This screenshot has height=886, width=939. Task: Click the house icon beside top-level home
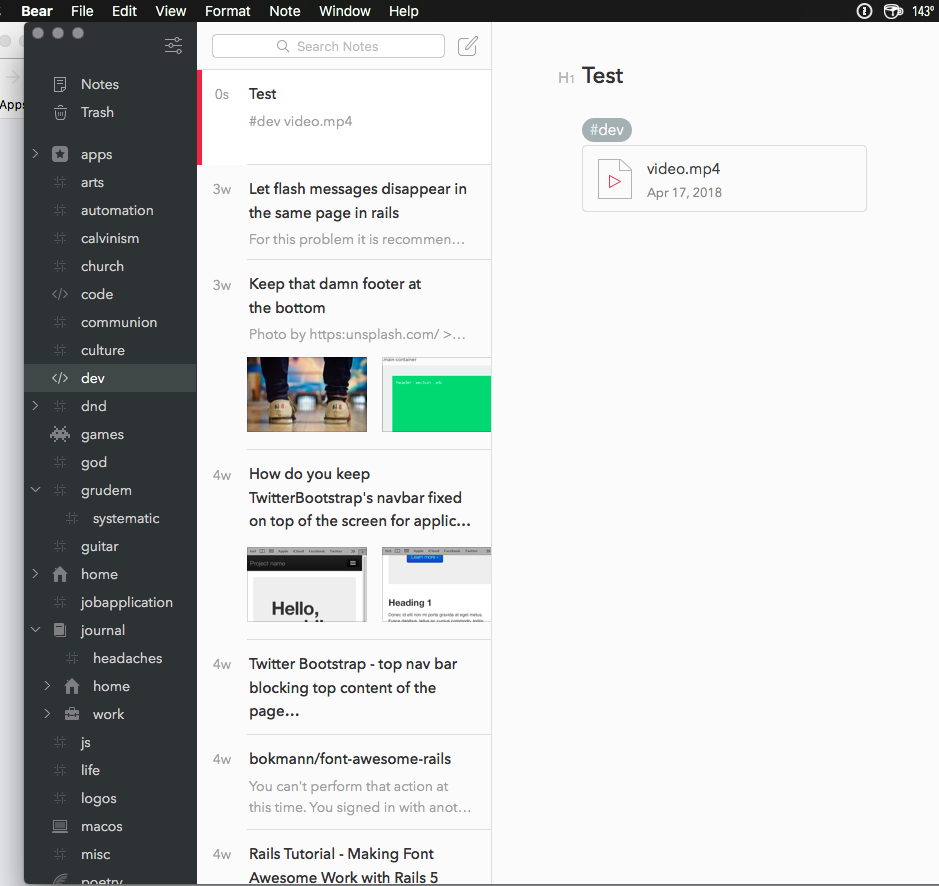pos(60,574)
